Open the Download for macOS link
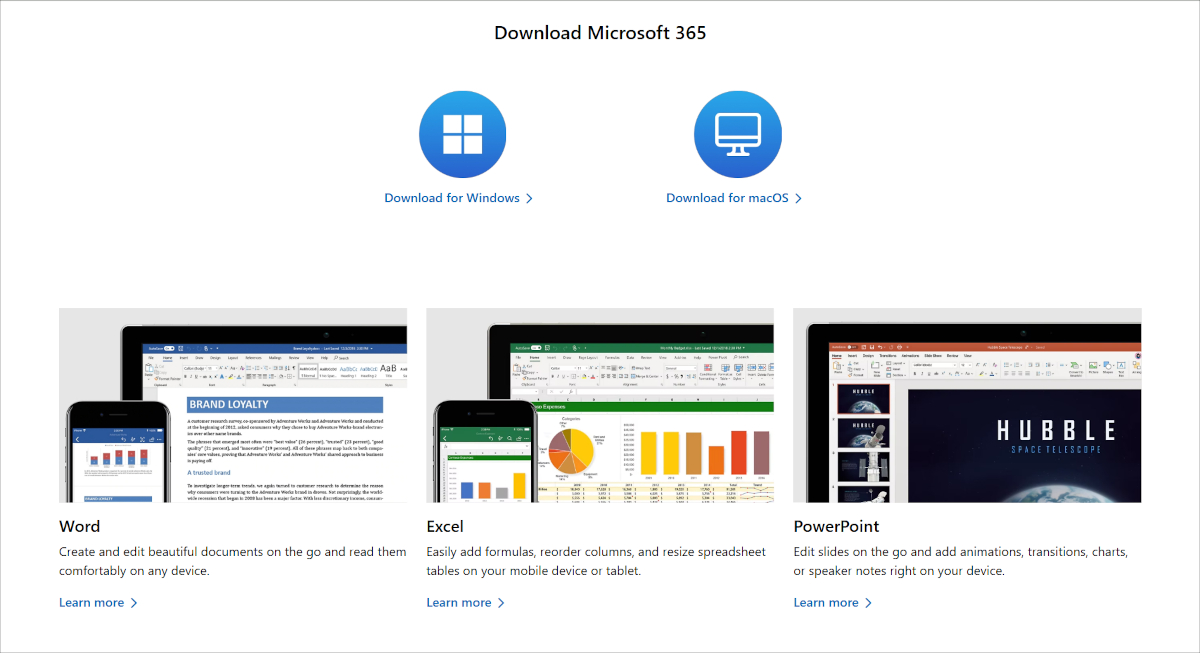The height and width of the screenshot is (653, 1200). click(x=726, y=198)
